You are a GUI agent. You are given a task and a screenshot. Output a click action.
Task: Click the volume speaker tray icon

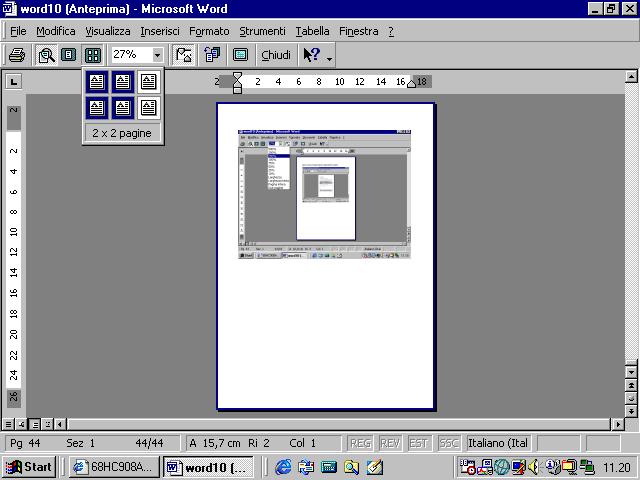533,467
